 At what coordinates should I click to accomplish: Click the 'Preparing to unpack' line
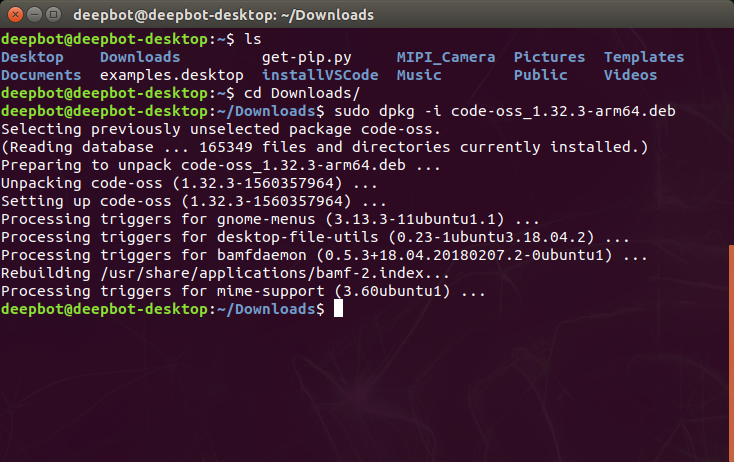coord(221,165)
